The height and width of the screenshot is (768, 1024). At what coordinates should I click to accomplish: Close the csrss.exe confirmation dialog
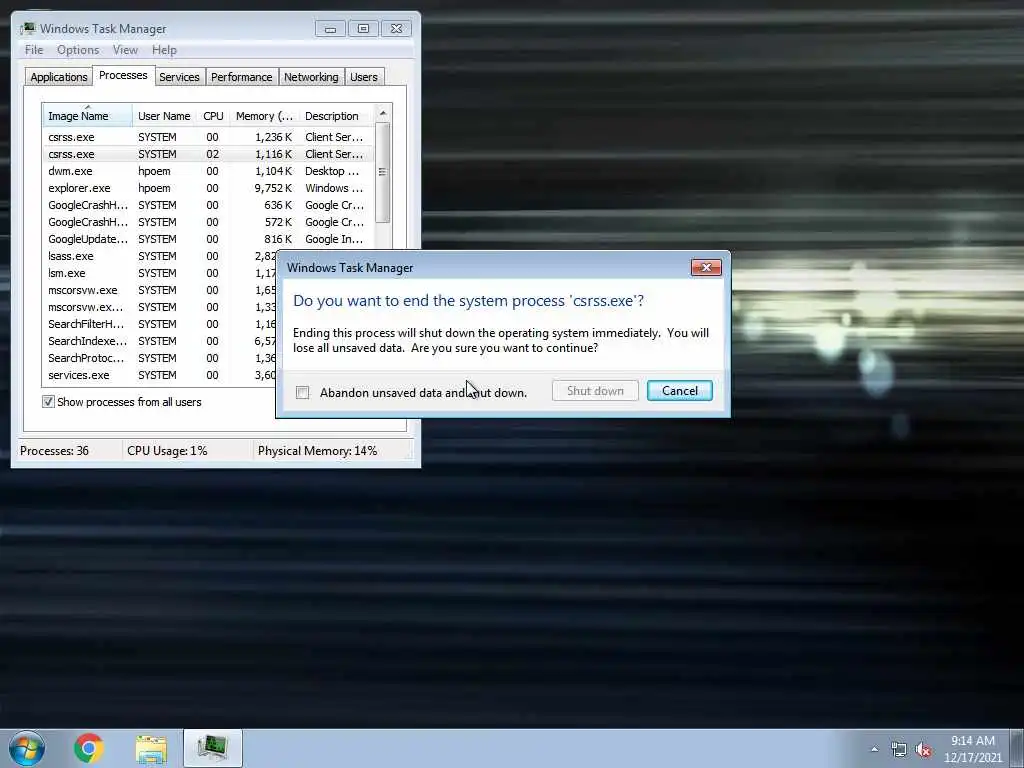click(x=706, y=267)
